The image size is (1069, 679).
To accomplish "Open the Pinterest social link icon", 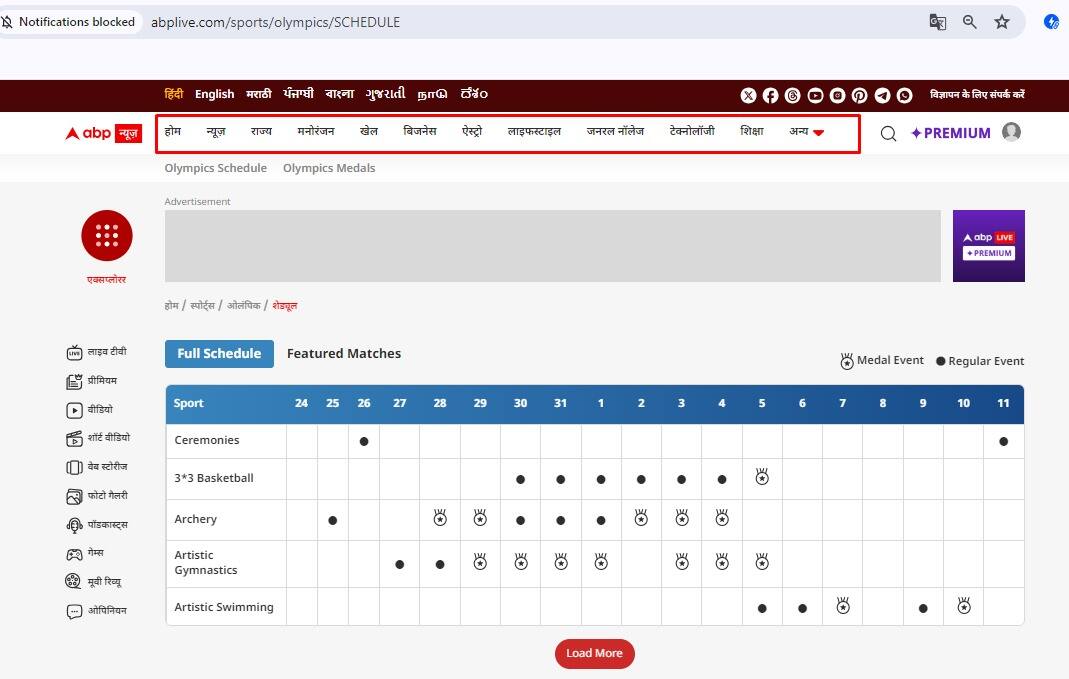I will click(860, 95).
